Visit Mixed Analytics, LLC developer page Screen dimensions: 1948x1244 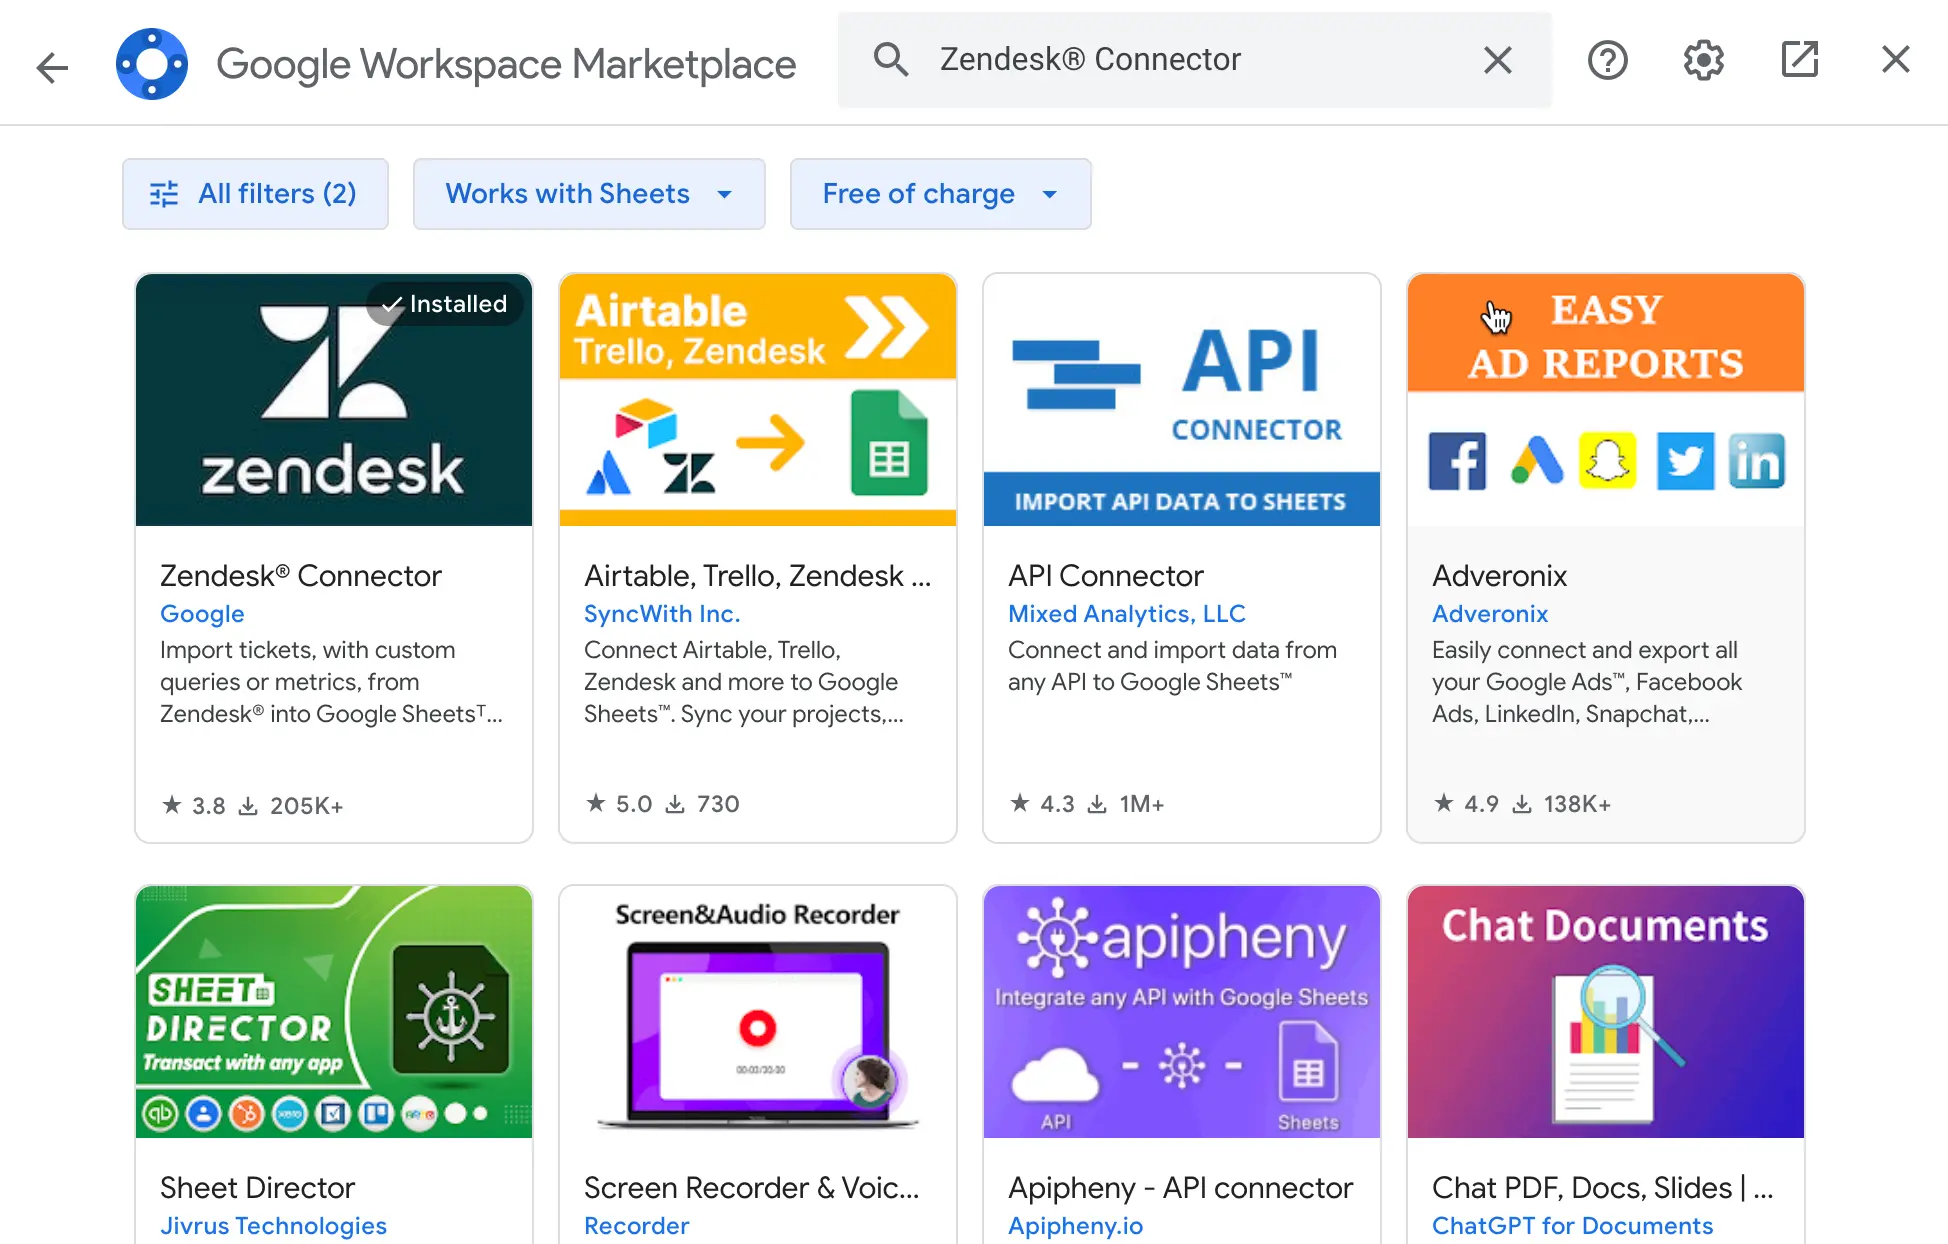click(x=1126, y=613)
